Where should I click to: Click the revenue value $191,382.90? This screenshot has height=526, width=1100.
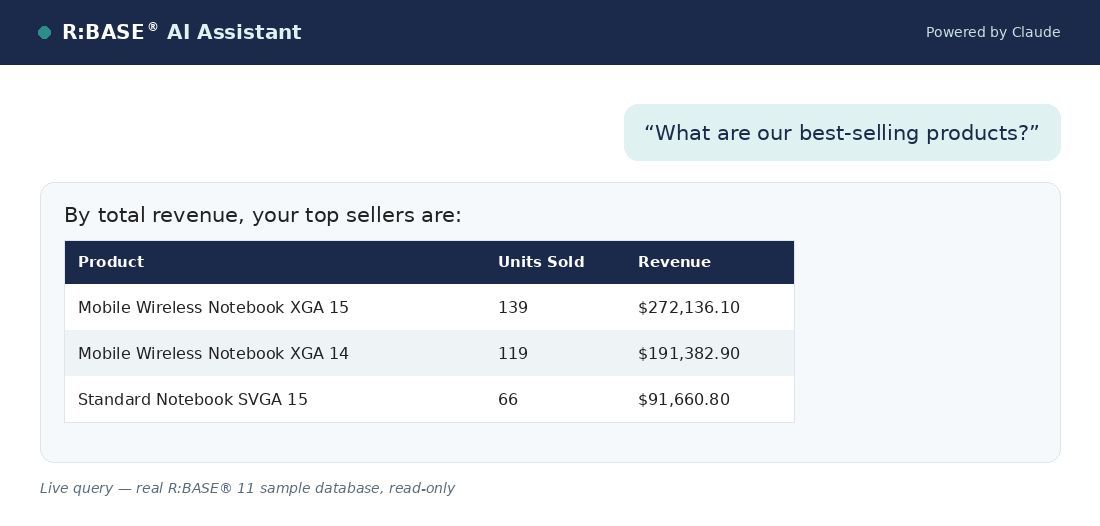tap(689, 353)
